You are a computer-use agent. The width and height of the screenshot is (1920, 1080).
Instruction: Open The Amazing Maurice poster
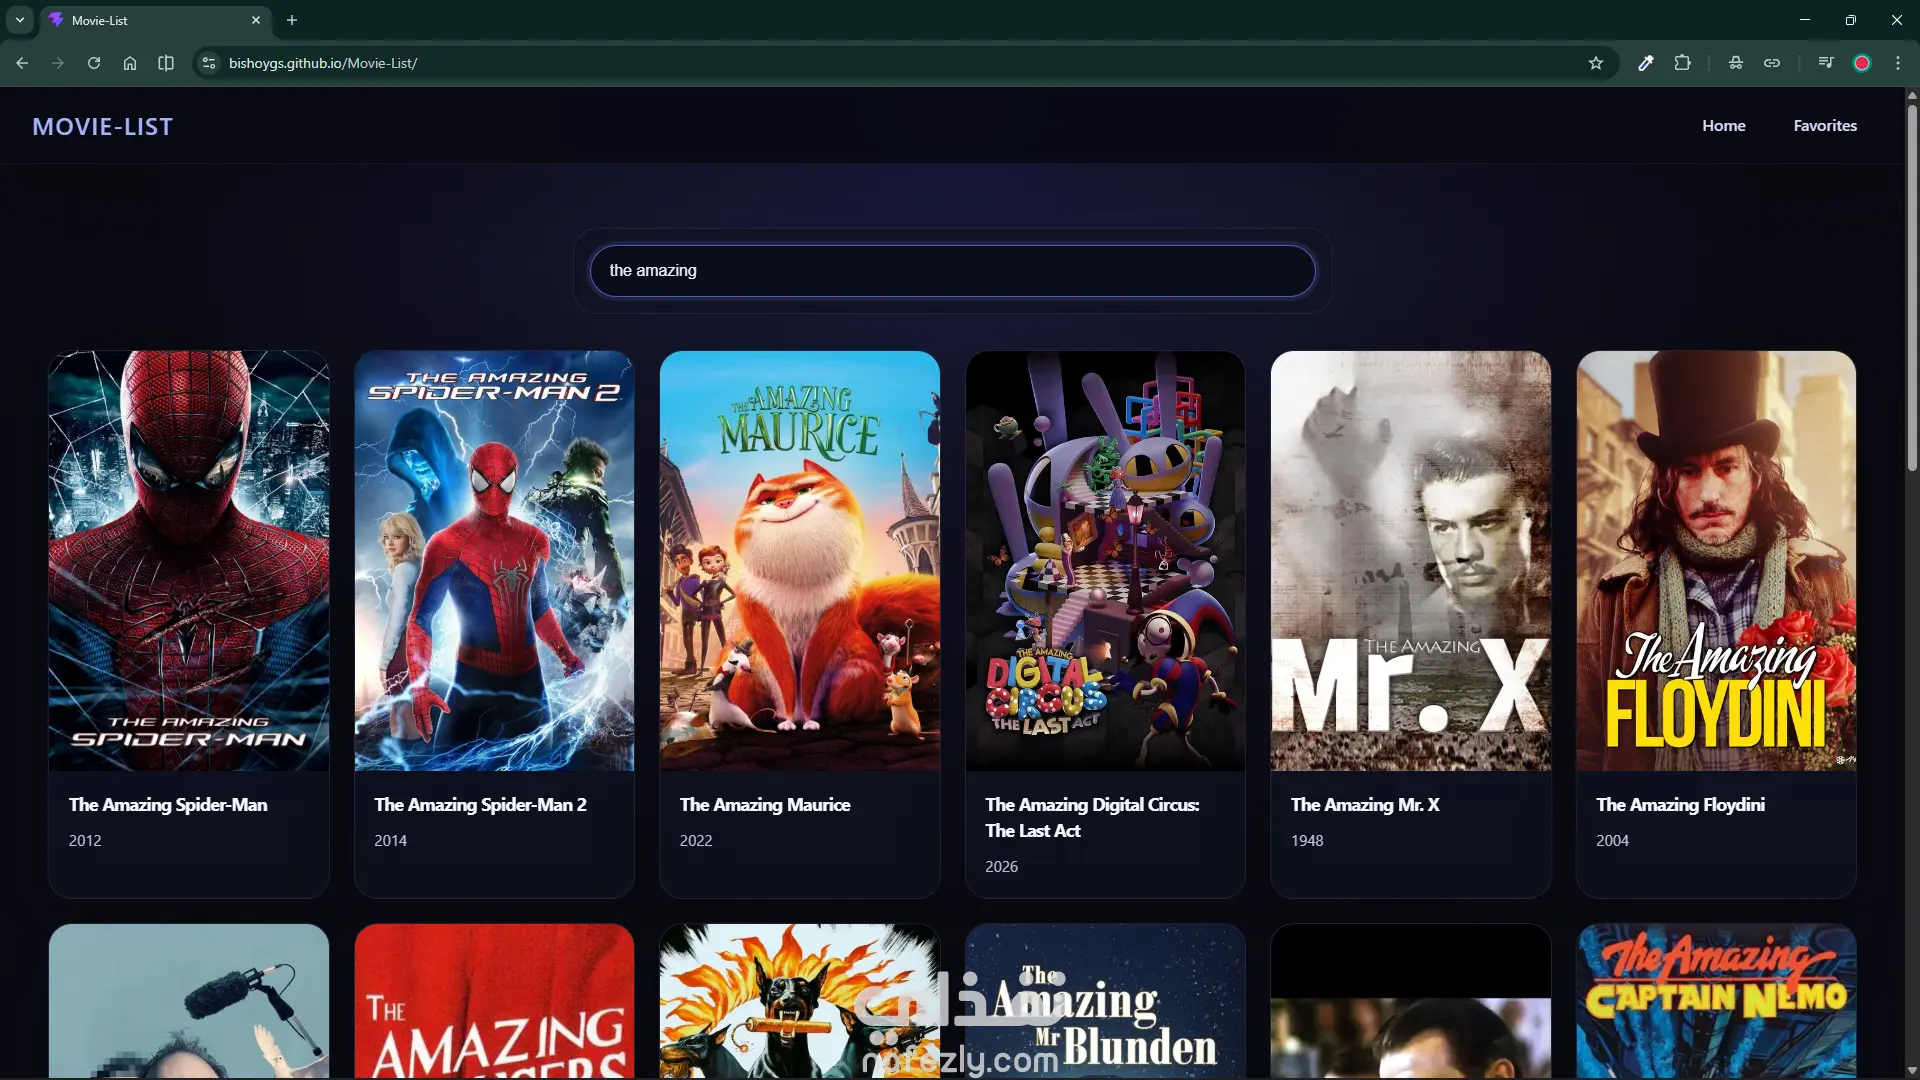pos(800,561)
